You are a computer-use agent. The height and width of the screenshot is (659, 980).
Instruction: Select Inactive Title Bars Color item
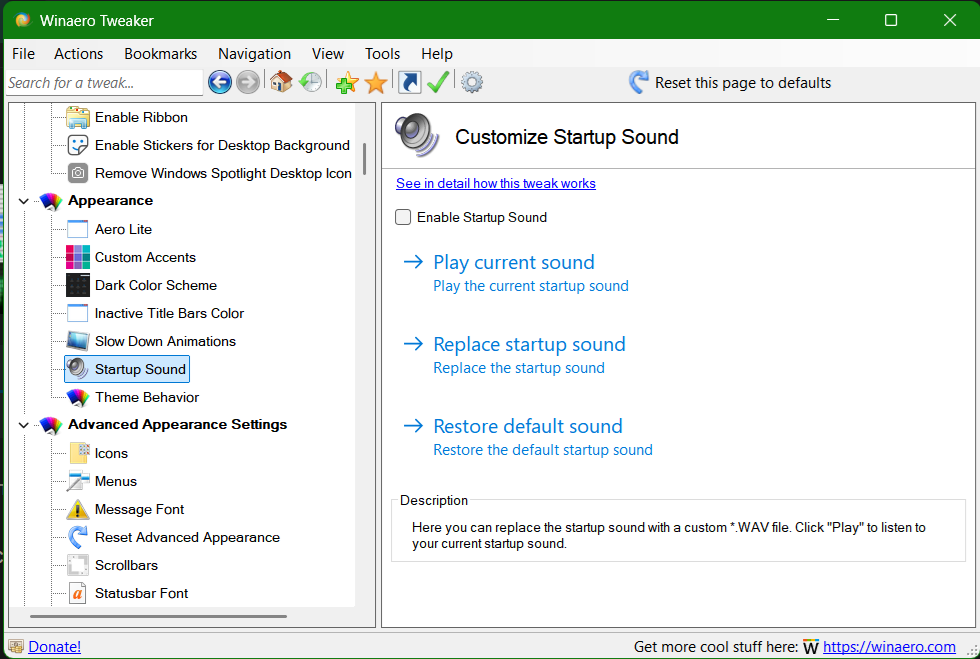point(169,313)
